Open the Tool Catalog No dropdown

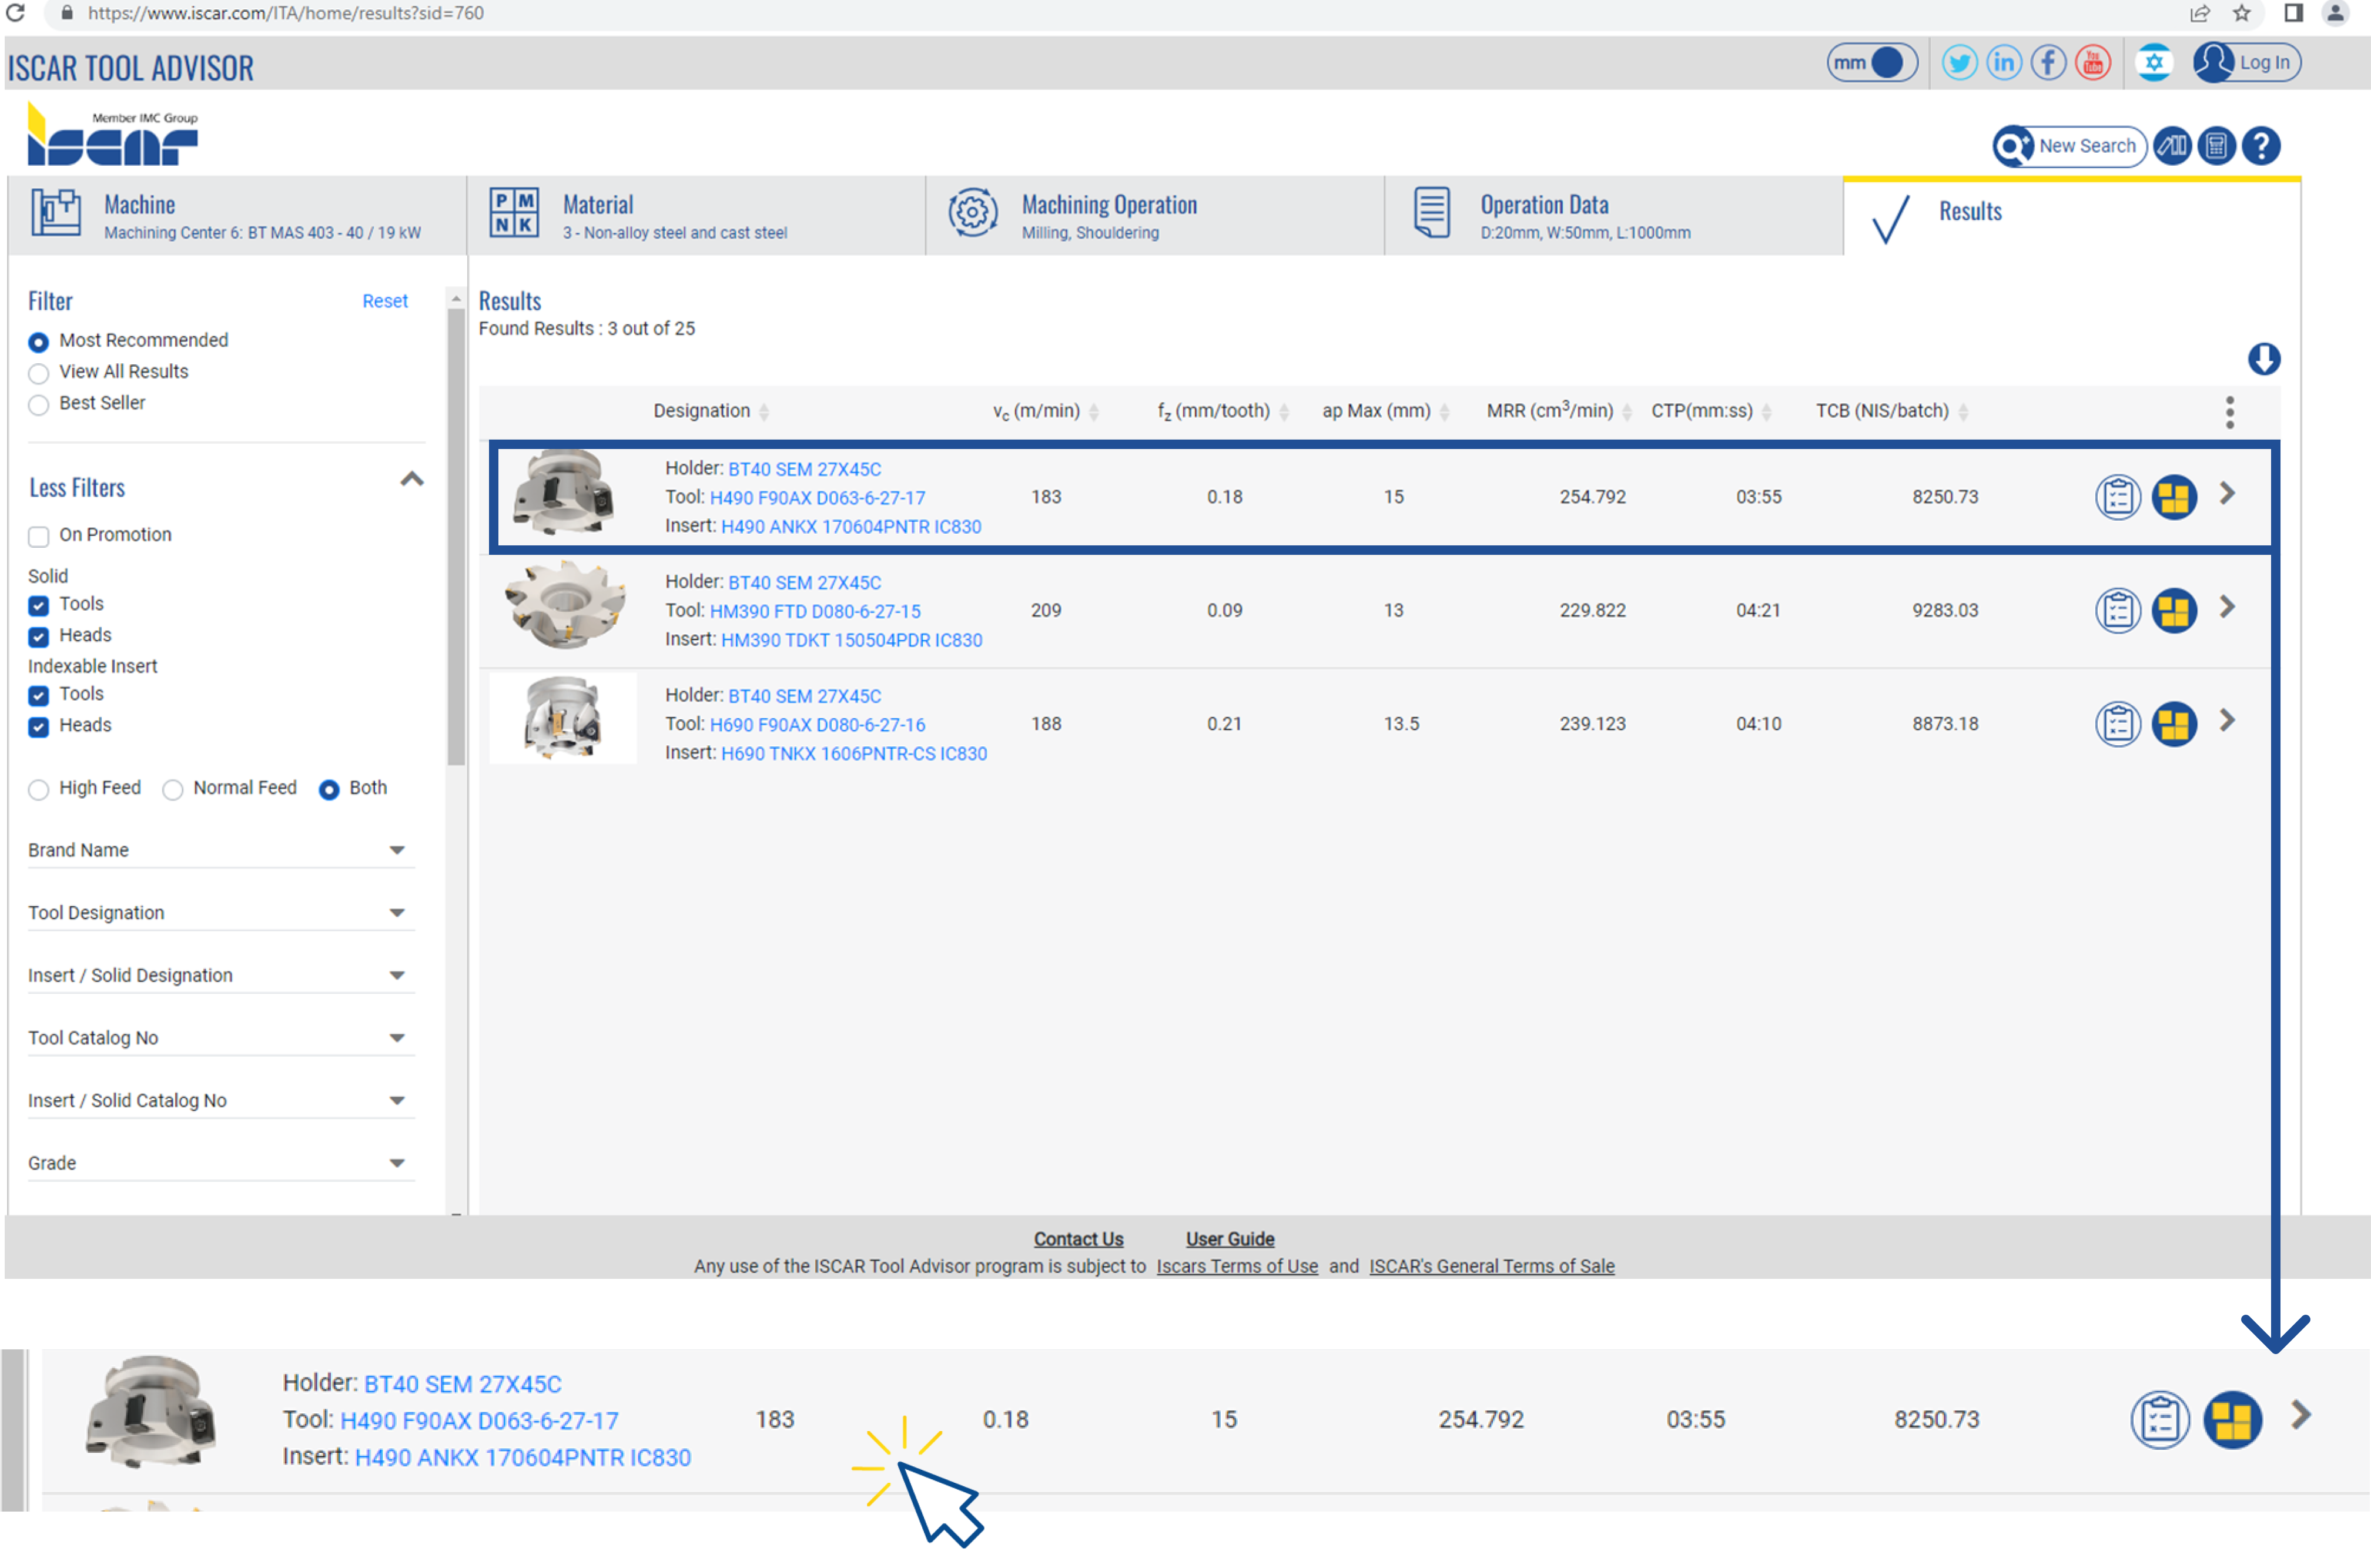[220, 1038]
